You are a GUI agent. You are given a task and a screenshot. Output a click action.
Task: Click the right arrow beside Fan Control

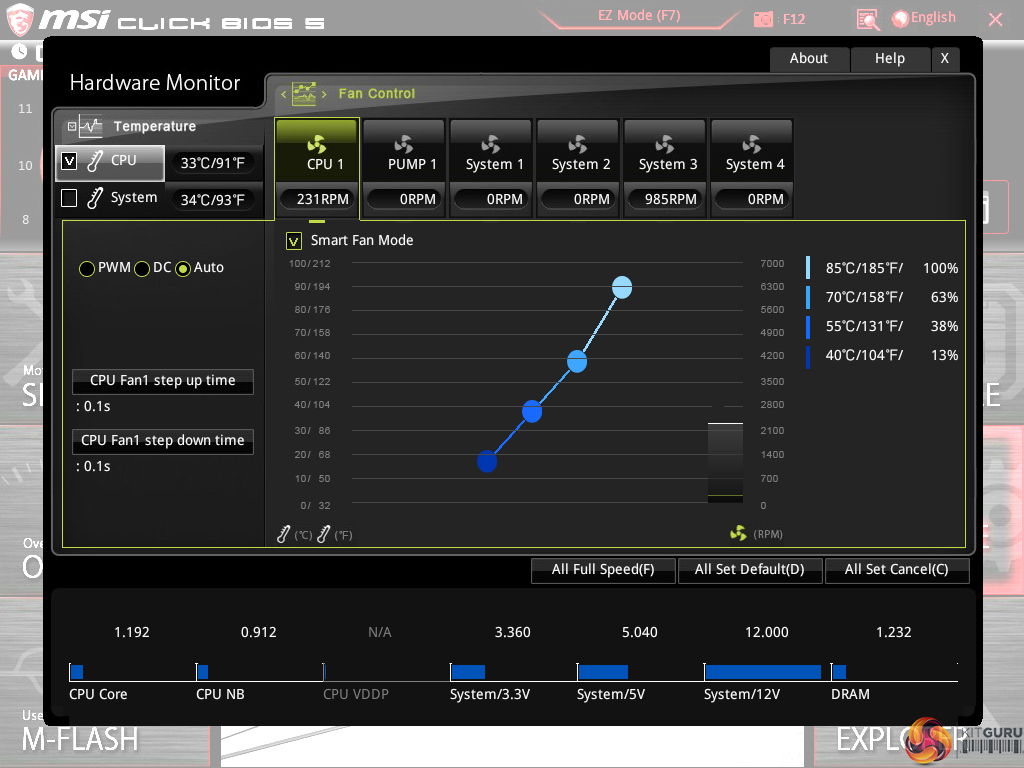coord(324,95)
